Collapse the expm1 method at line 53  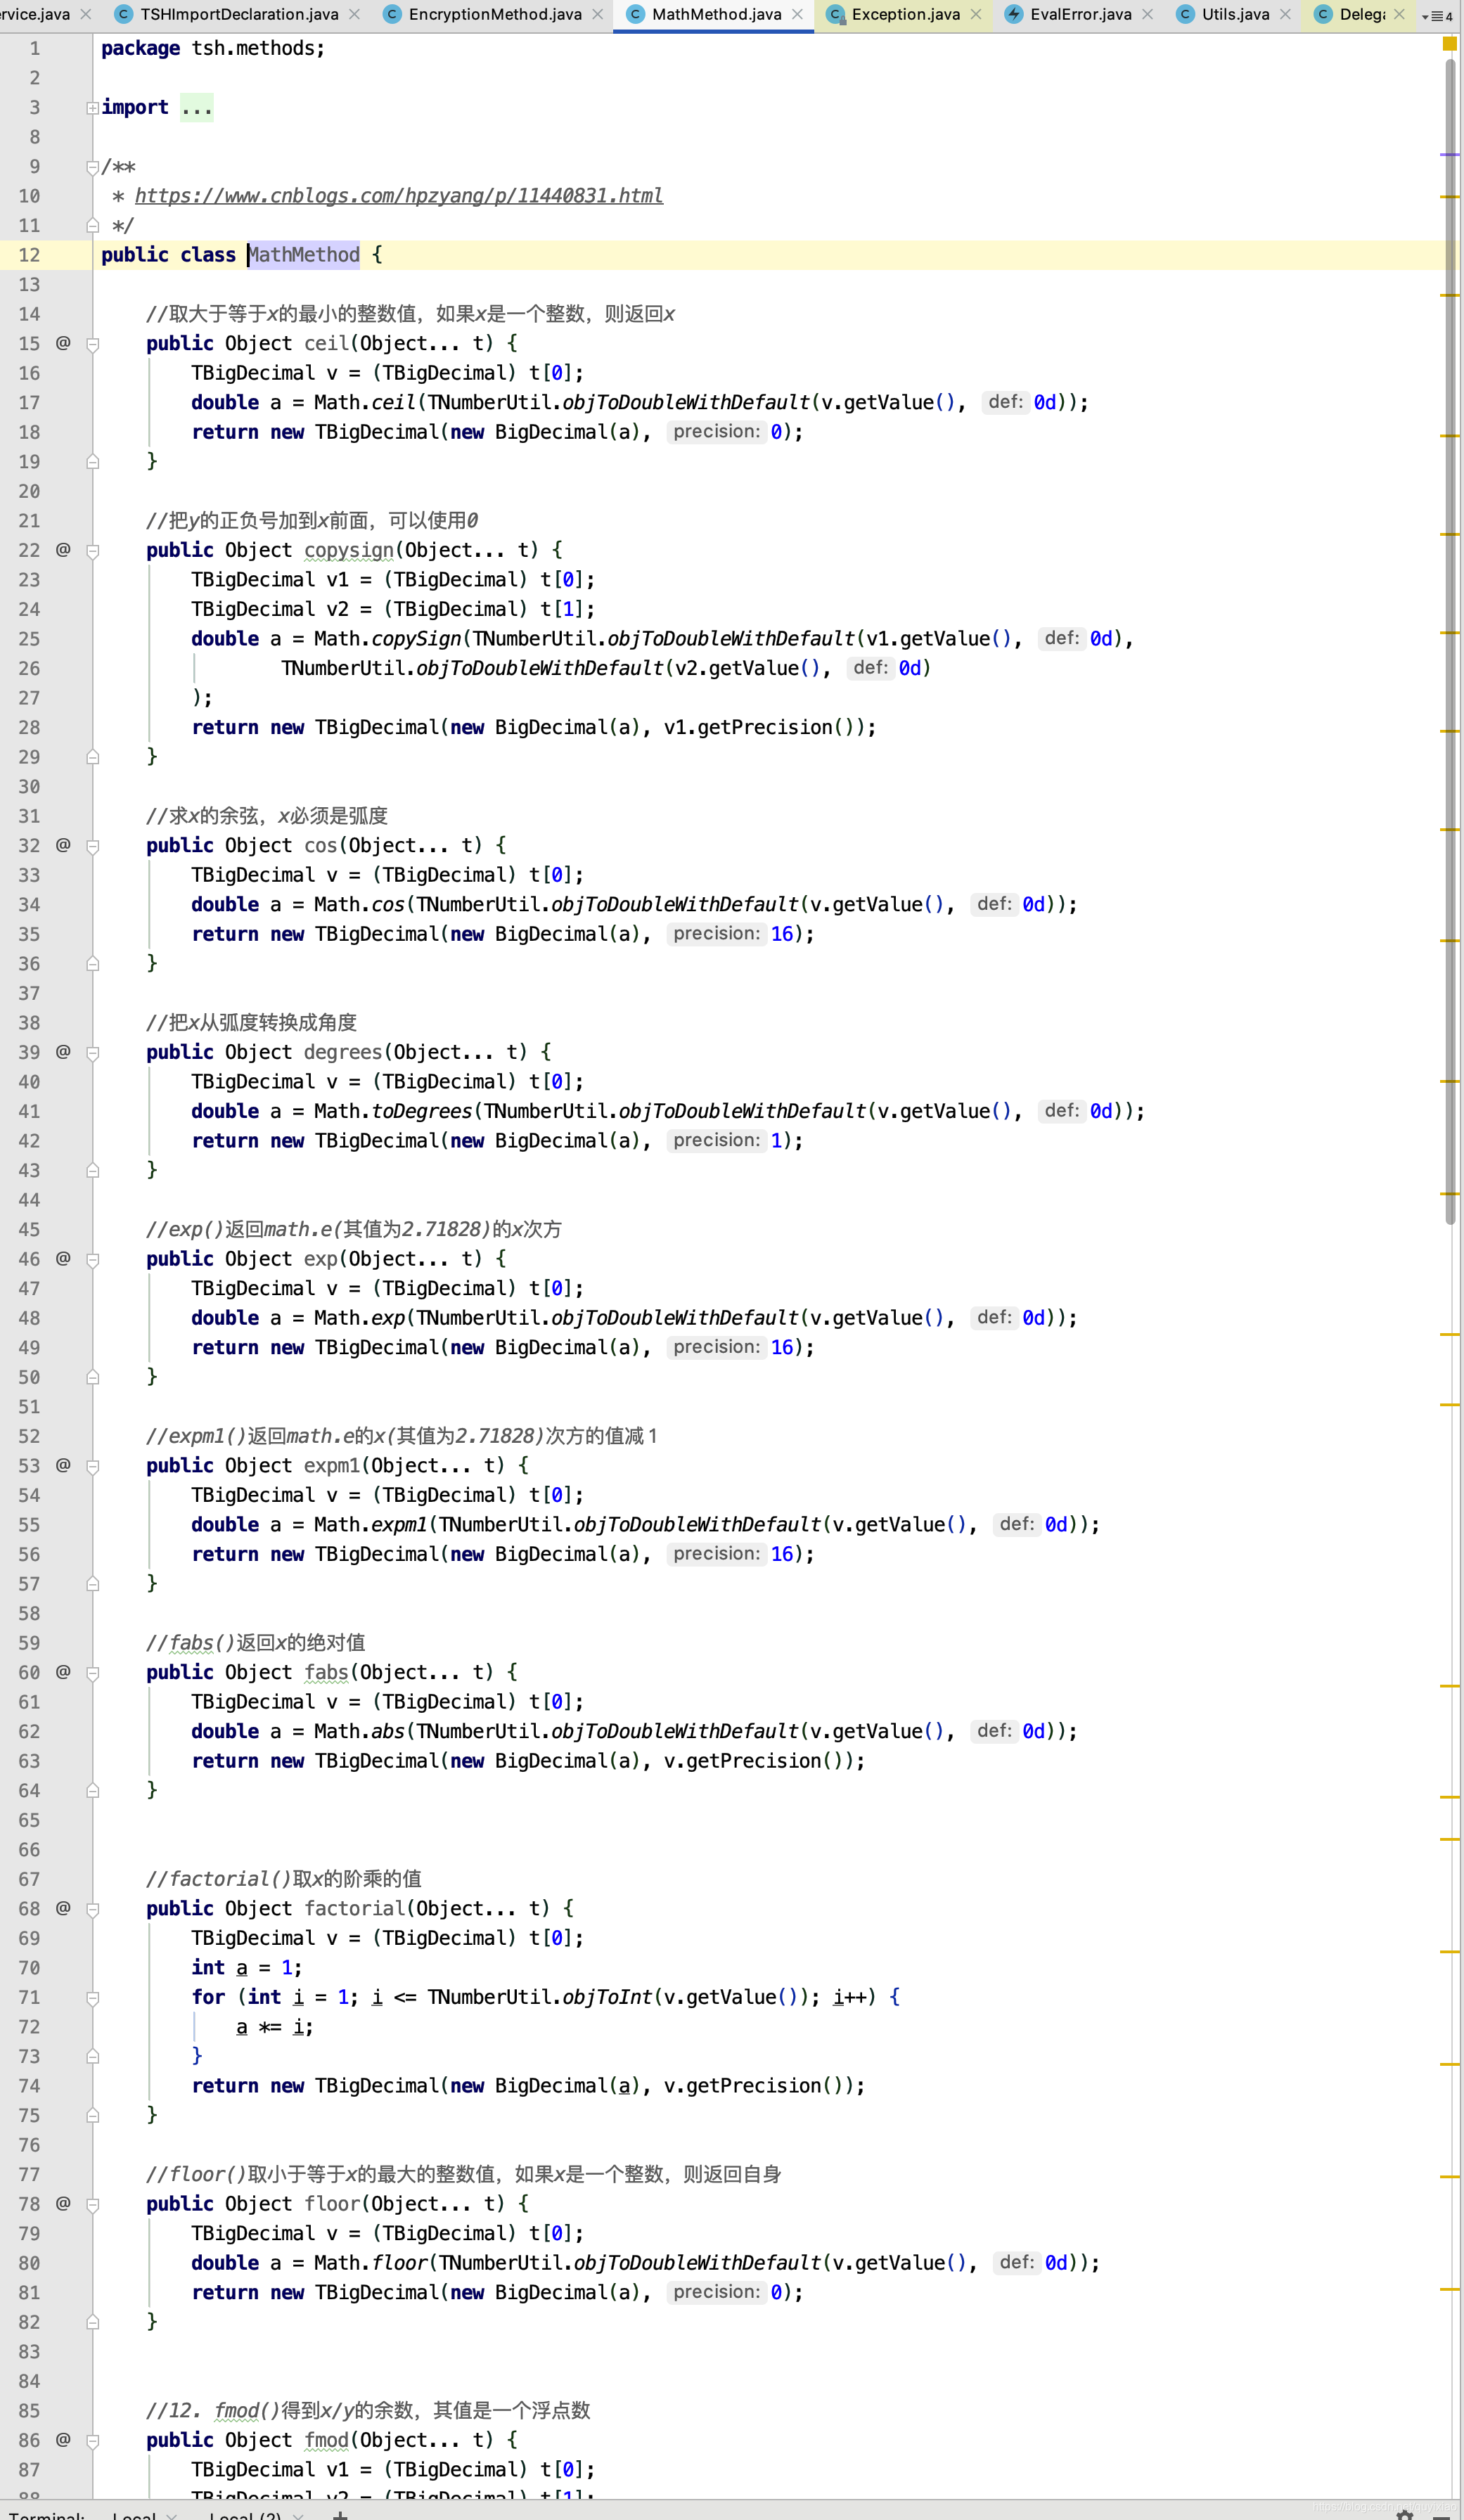pyautogui.click(x=92, y=1466)
